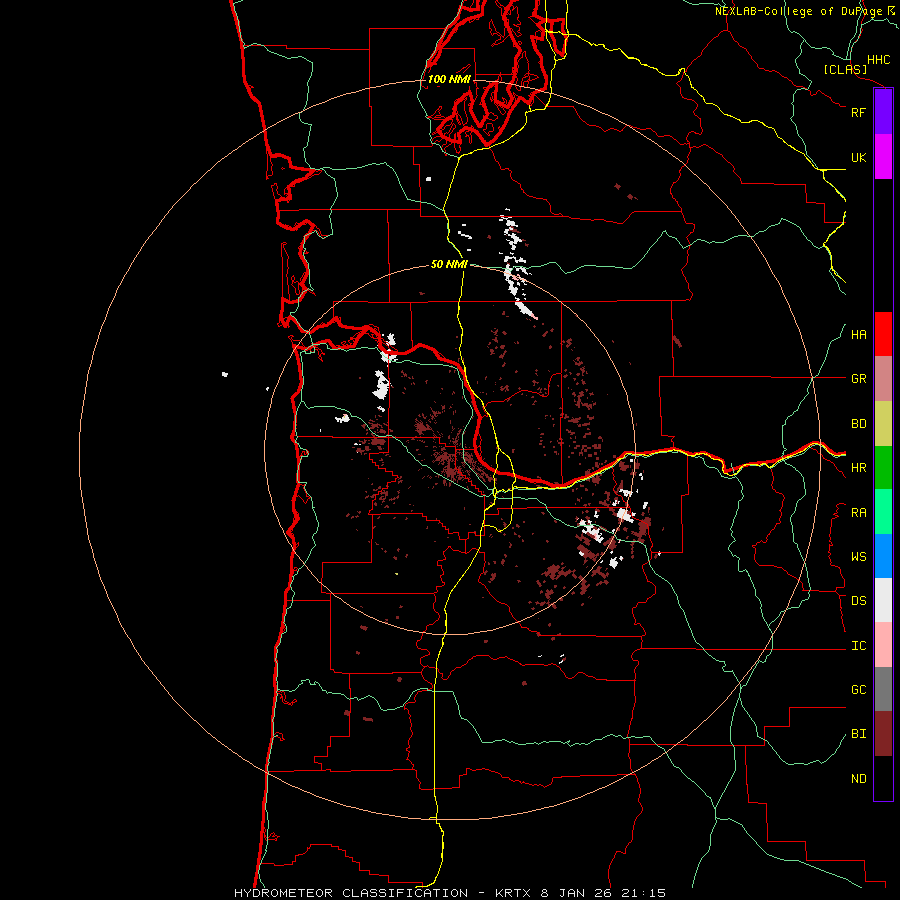Click the RF legend label
The height and width of the screenshot is (900, 900).
click(x=858, y=112)
